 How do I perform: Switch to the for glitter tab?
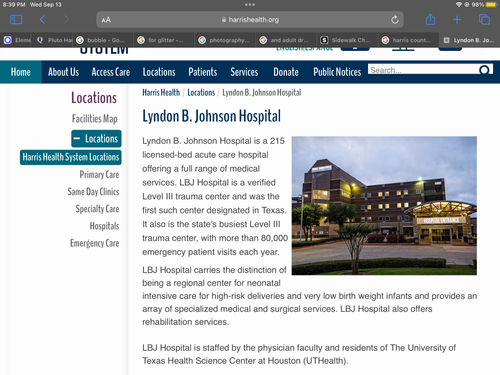tap(164, 40)
